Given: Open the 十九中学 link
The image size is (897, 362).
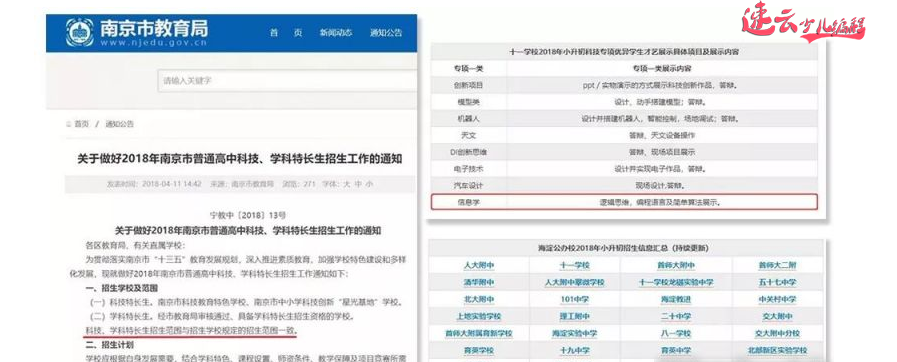Looking at the screenshot, I should coord(574,350).
